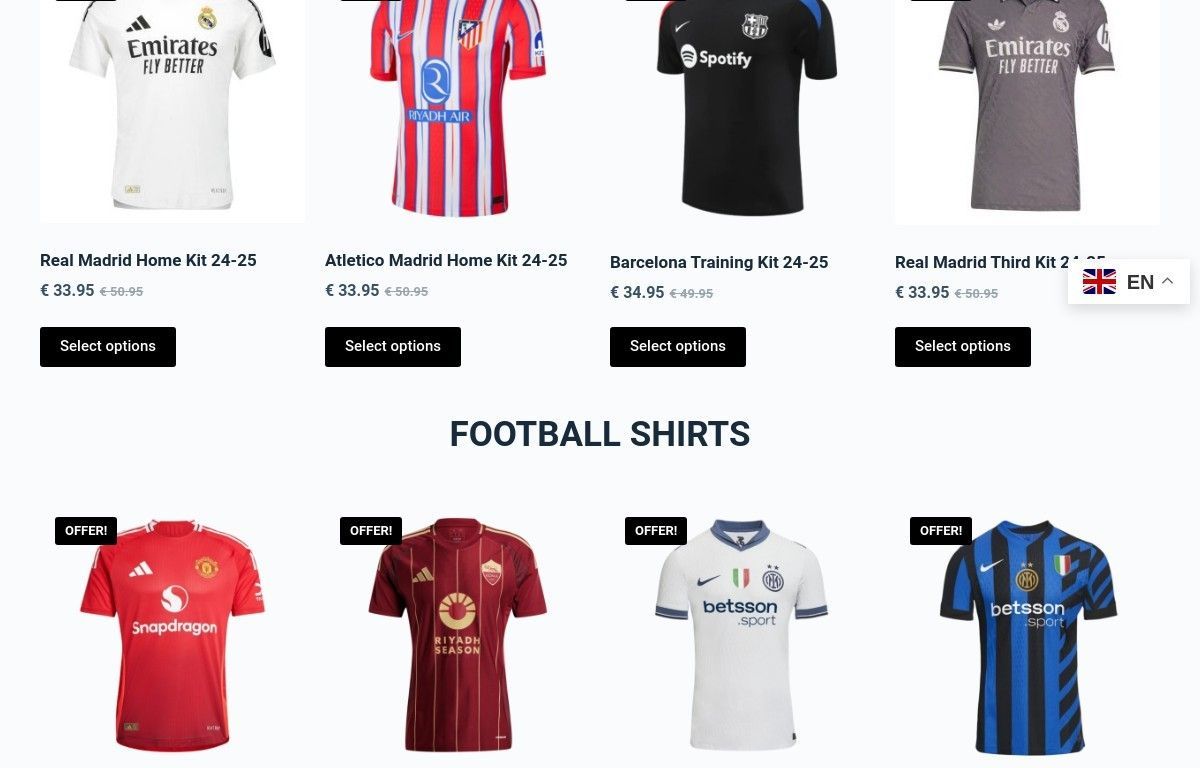View the grey Real Madrid third shirt image
Viewport: 1200px width, 768px height.
tap(1028, 110)
